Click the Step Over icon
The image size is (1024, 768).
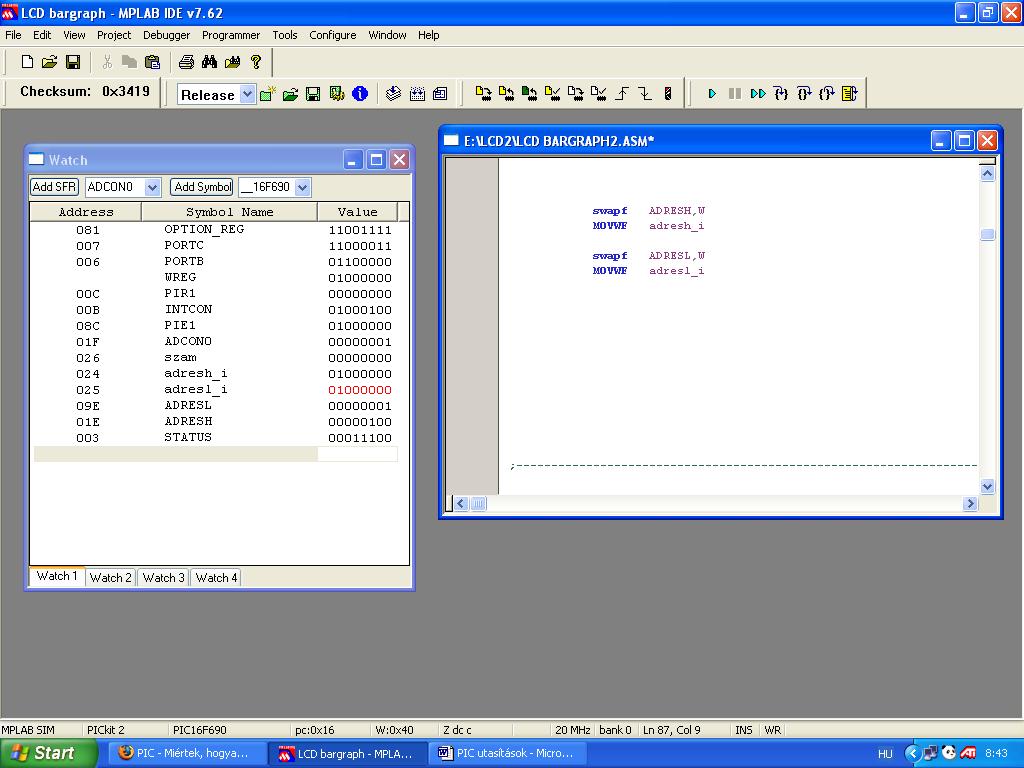point(804,94)
